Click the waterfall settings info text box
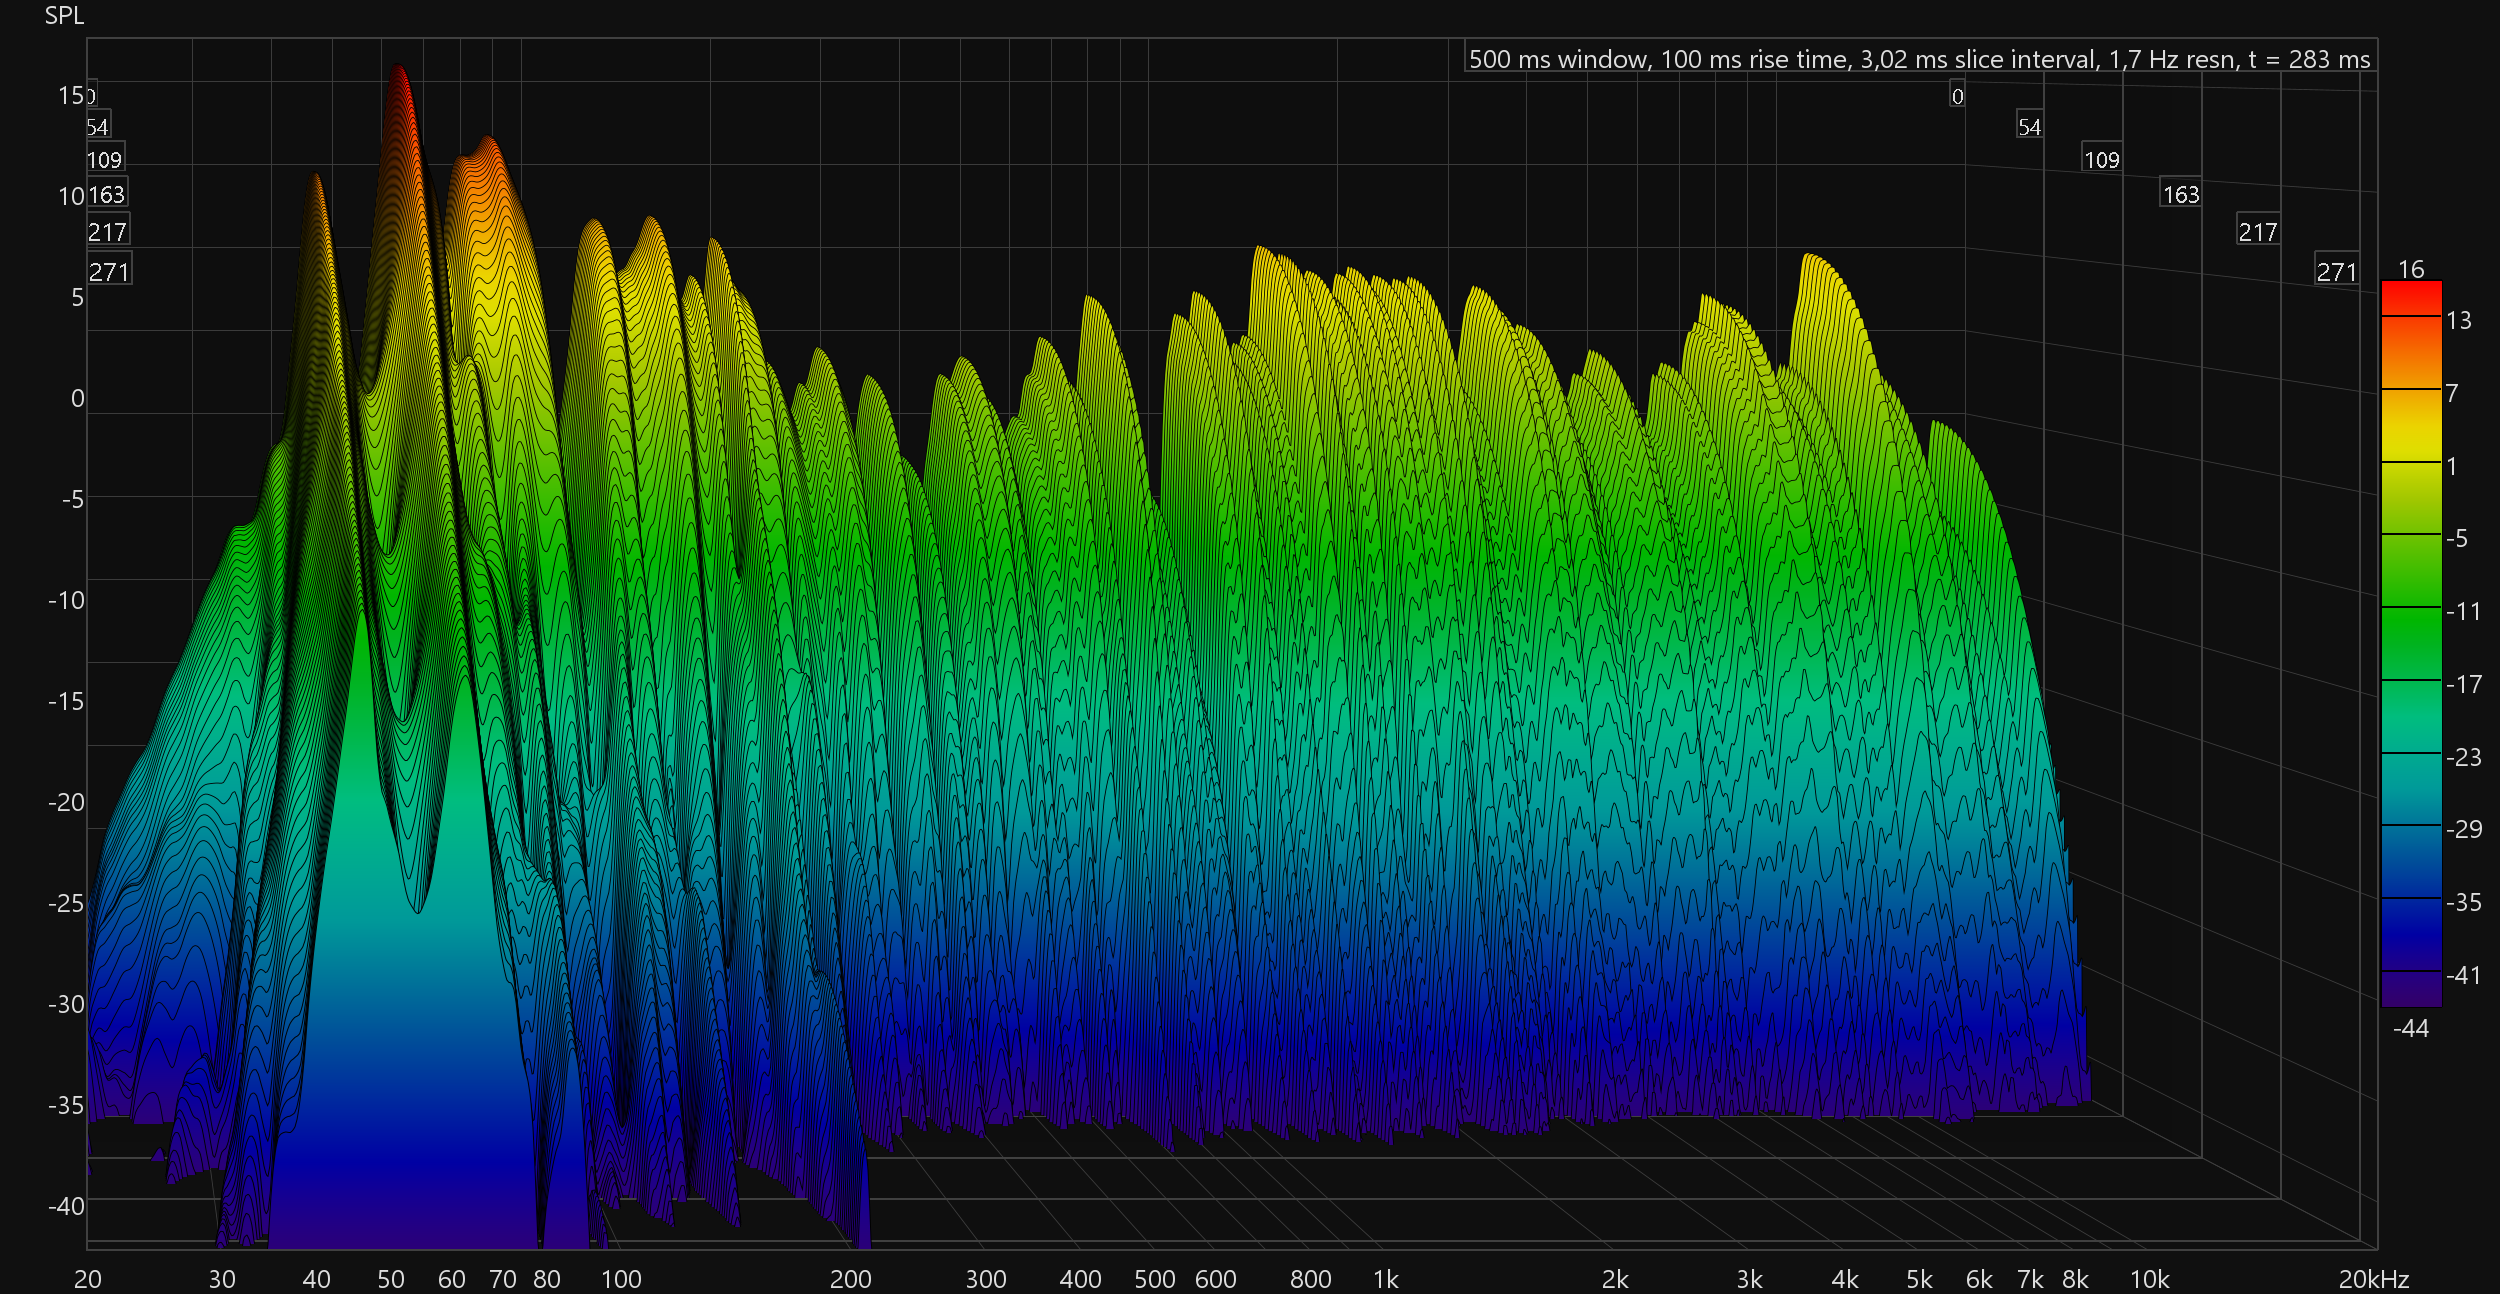The width and height of the screenshot is (2500, 1294). pos(1919,59)
